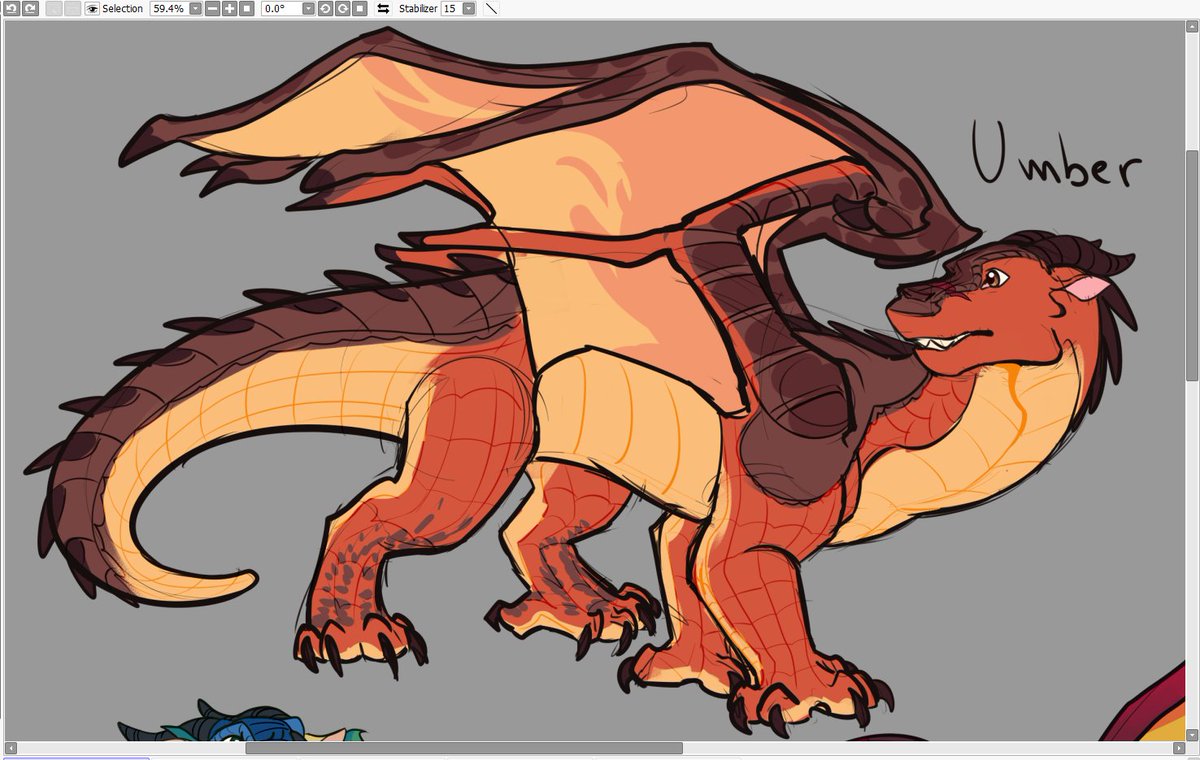Click the 0.0° rotation field
1200x760 pixels.
click(x=280, y=8)
